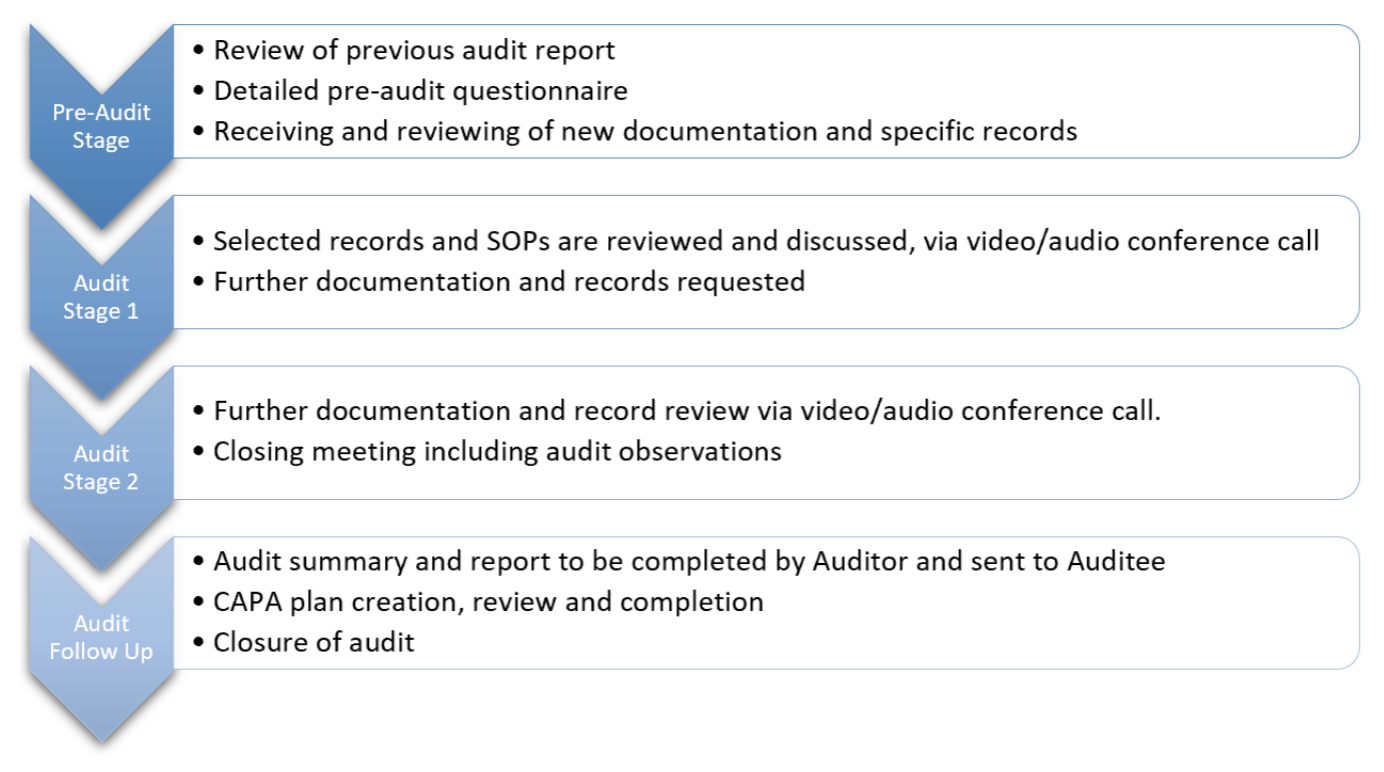Select 'Audit summary and report' bullet line
Image resolution: width=1384 pixels, height=772 pixels.
689,561
